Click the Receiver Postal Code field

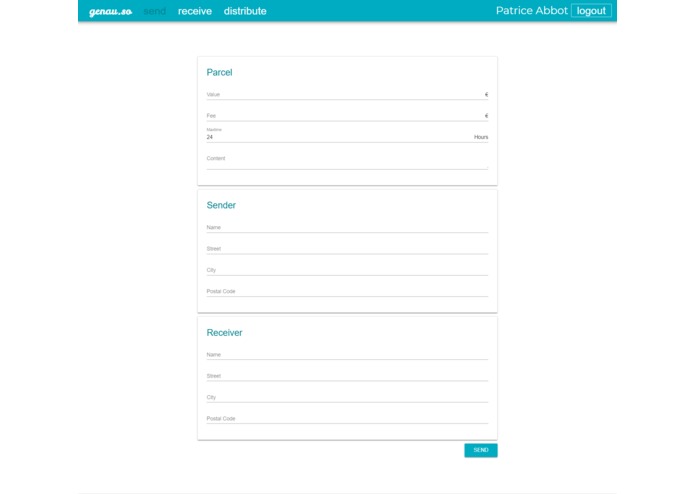tap(347, 418)
